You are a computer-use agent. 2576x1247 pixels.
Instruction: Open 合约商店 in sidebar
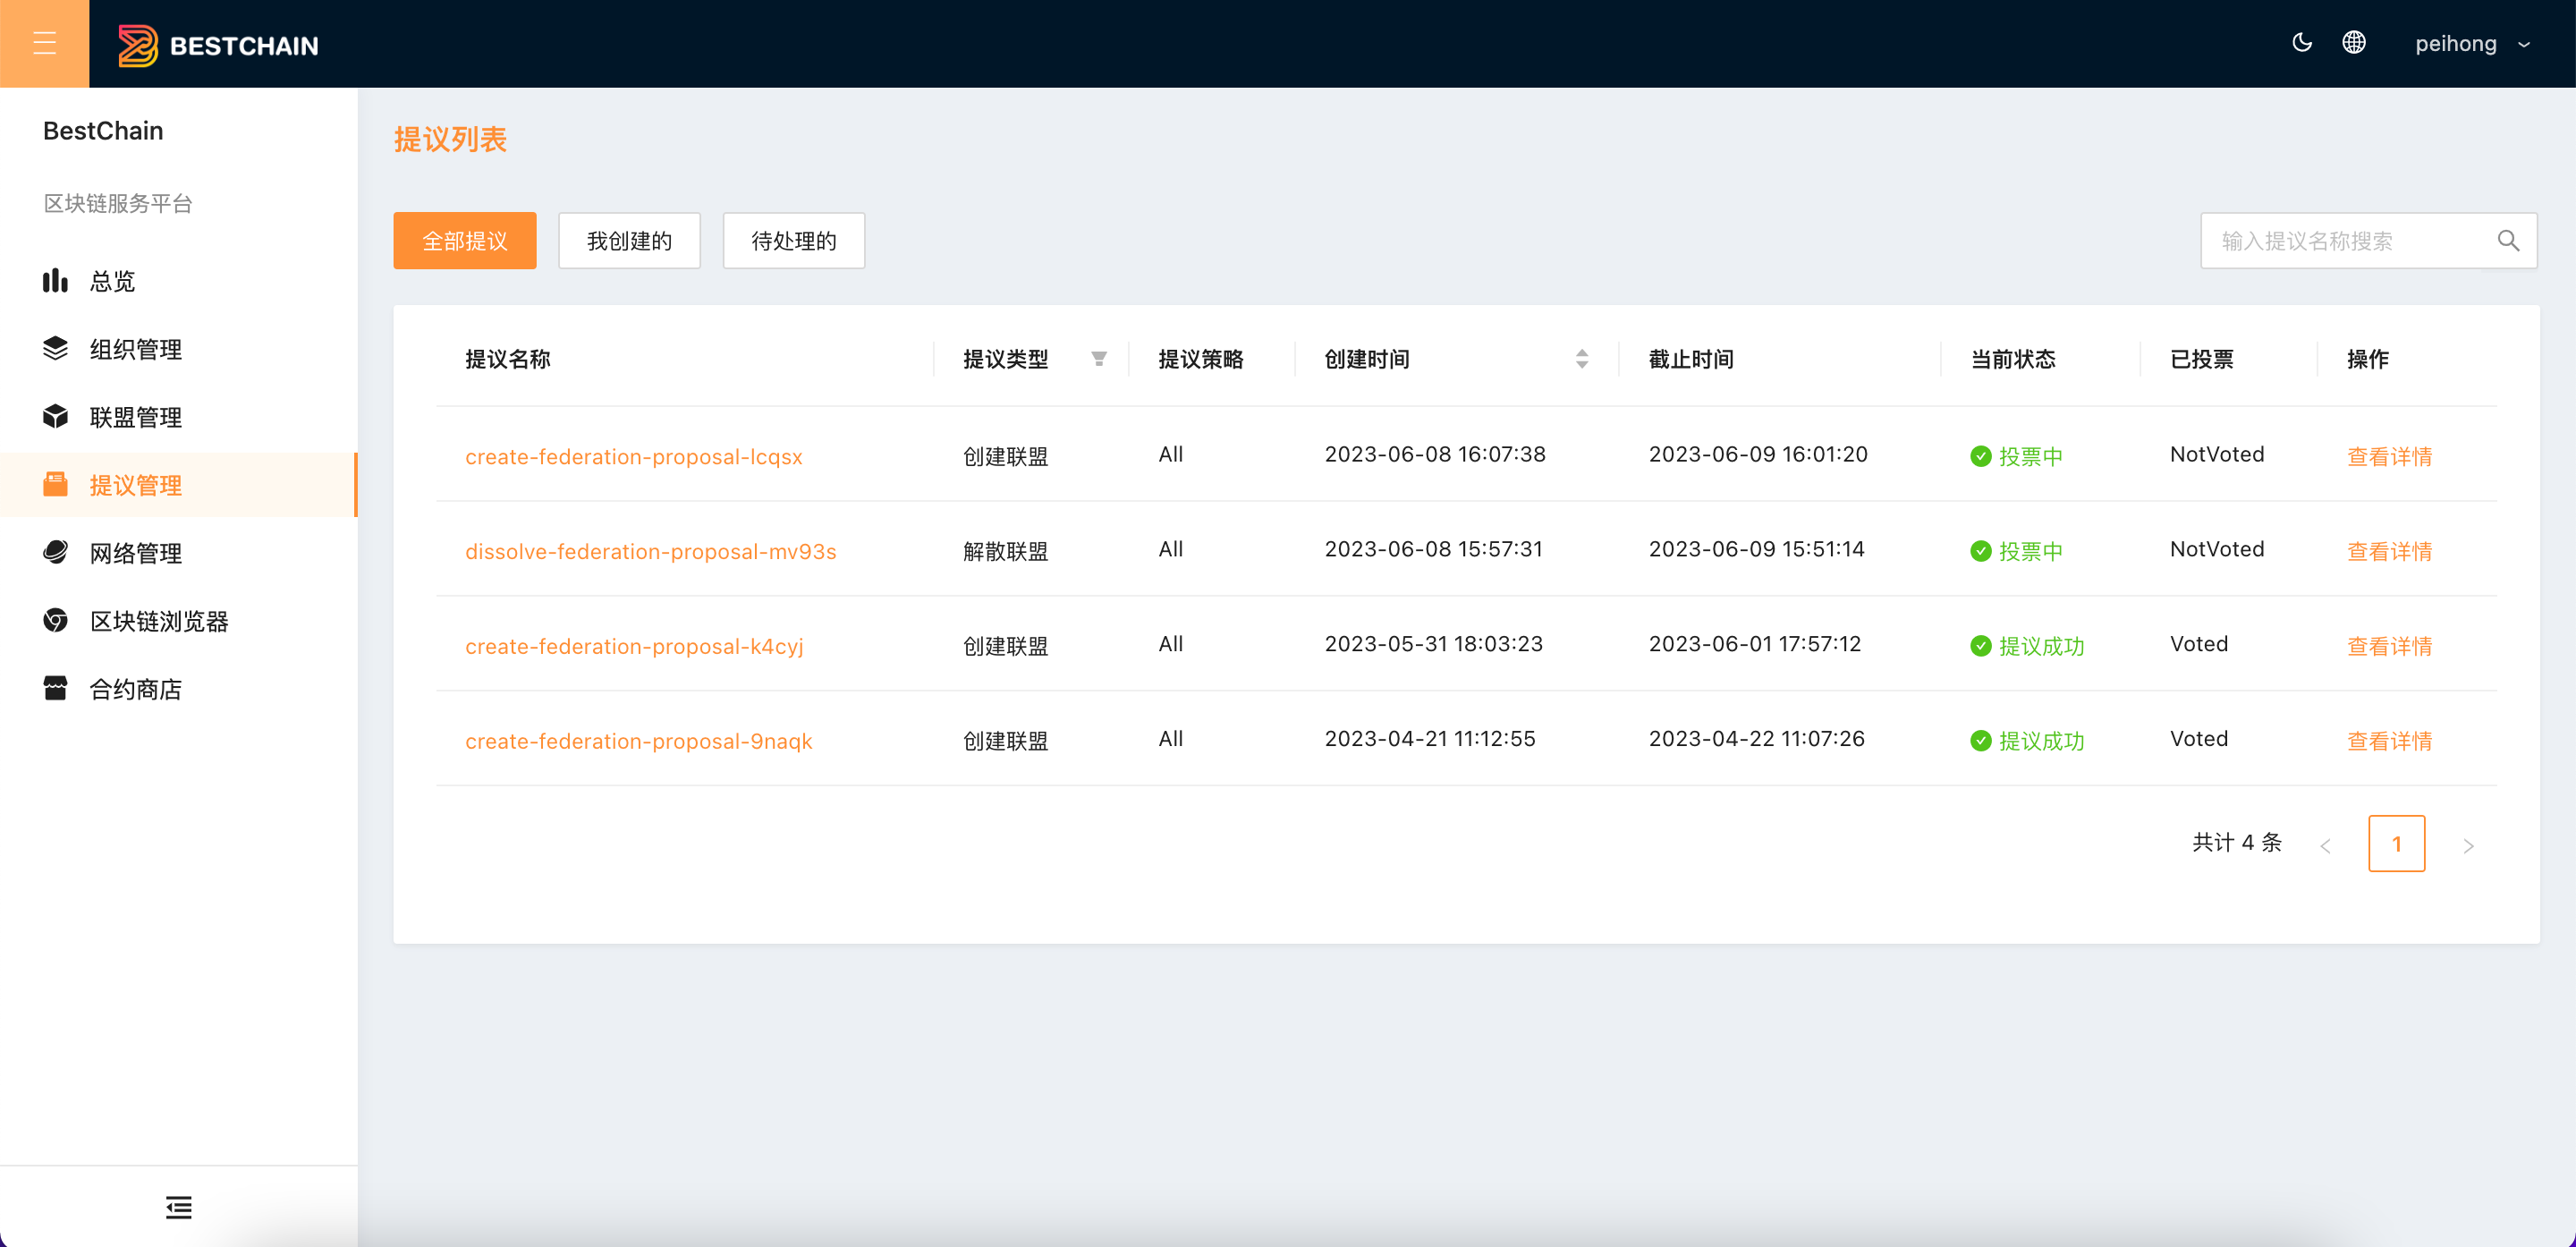(179, 689)
